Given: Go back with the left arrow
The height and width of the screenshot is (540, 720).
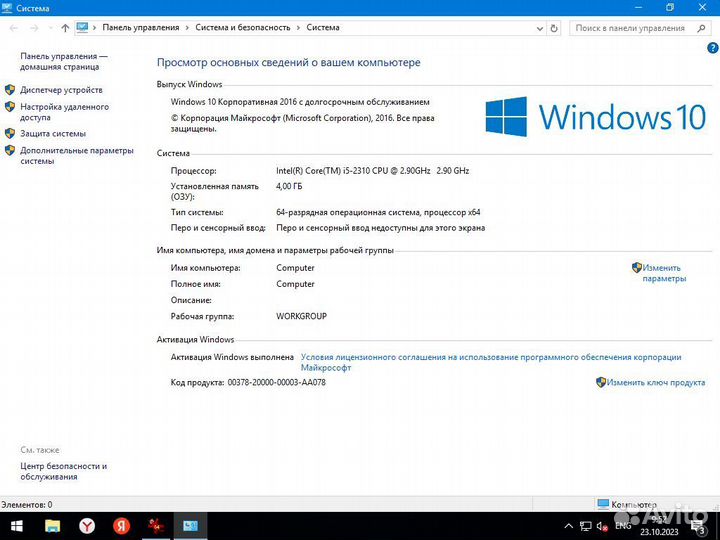Looking at the screenshot, I should coord(14,28).
